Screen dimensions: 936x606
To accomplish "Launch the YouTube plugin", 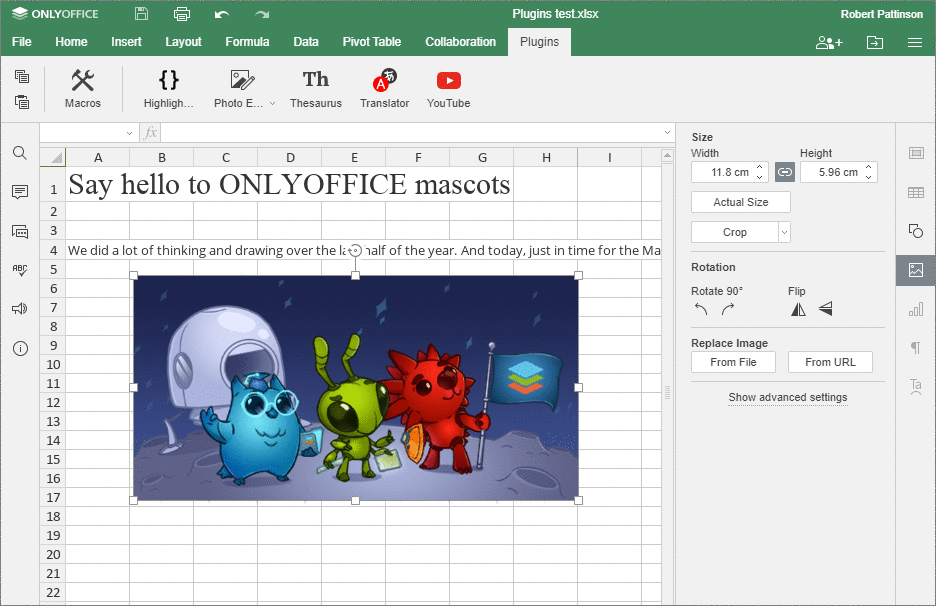I will (x=448, y=88).
